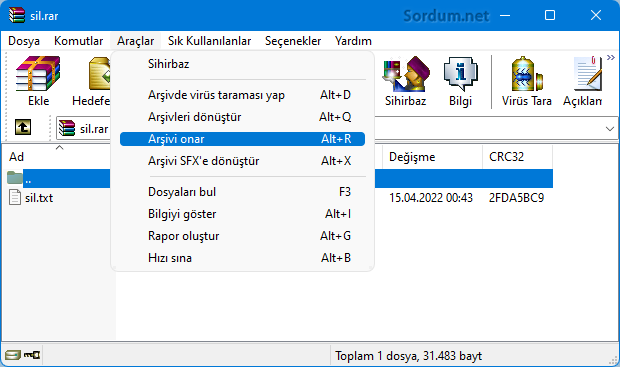Click the sil.rar archive icon in address bar
Screen dimensions: 620x367
coord(67,129)
